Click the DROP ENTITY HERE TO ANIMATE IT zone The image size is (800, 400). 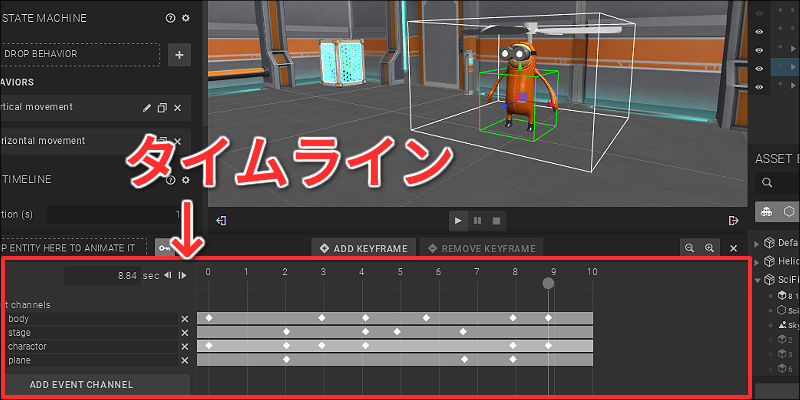click(x=73, y=248)
